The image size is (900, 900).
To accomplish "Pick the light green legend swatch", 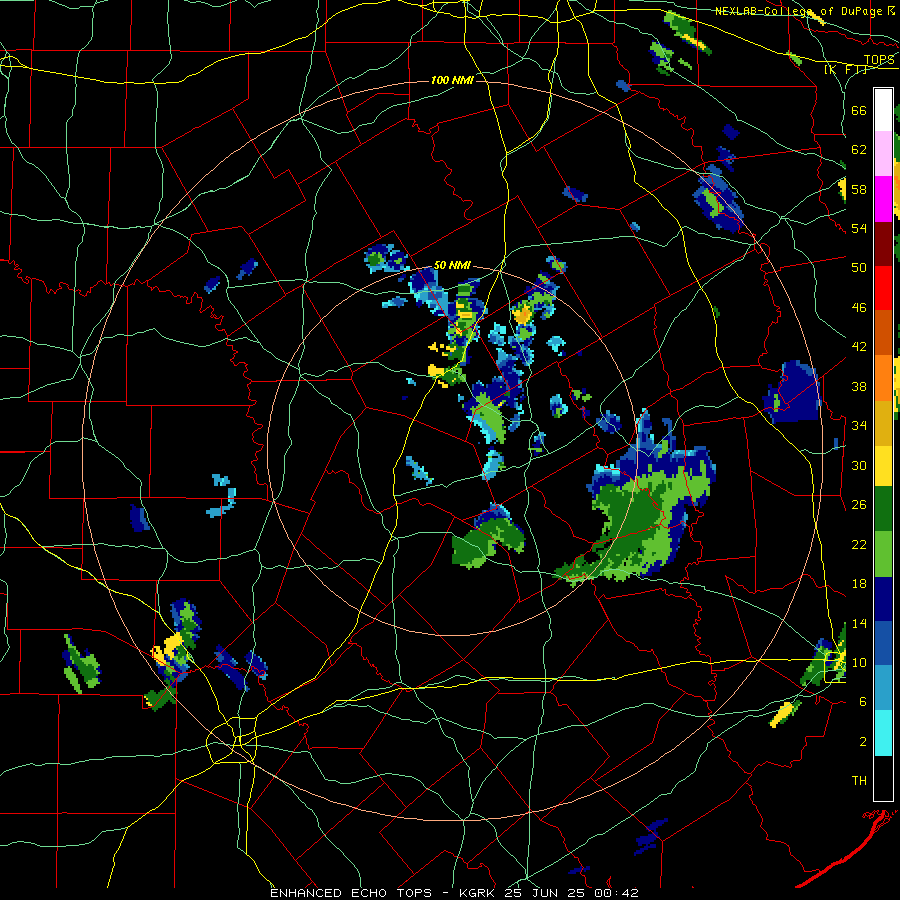I will point(883,554).
